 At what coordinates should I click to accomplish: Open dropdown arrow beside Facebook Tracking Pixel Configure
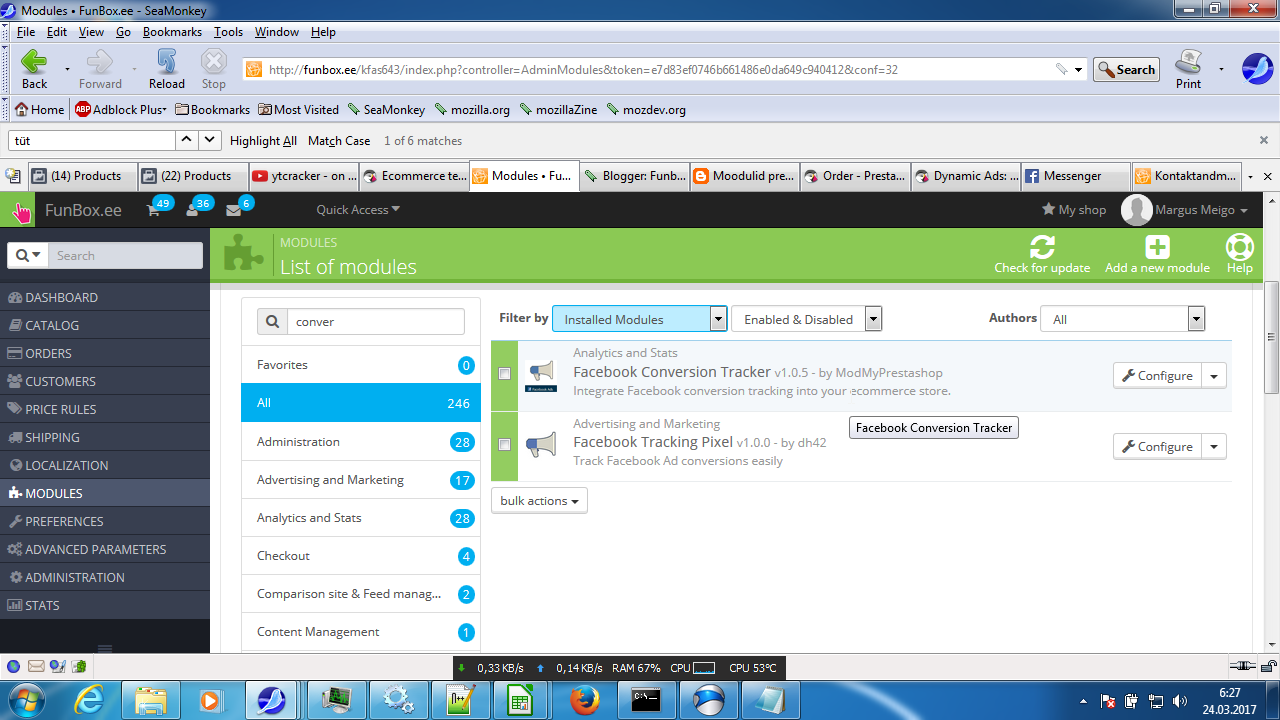click(x=1214, y=447)
